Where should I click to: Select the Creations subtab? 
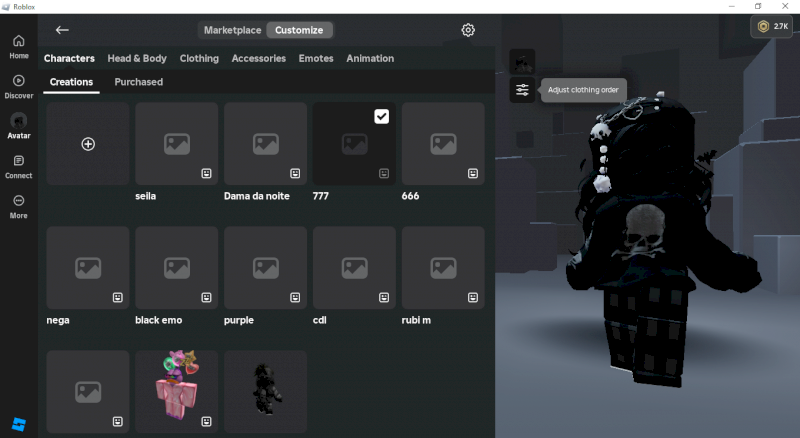[71, 82]
